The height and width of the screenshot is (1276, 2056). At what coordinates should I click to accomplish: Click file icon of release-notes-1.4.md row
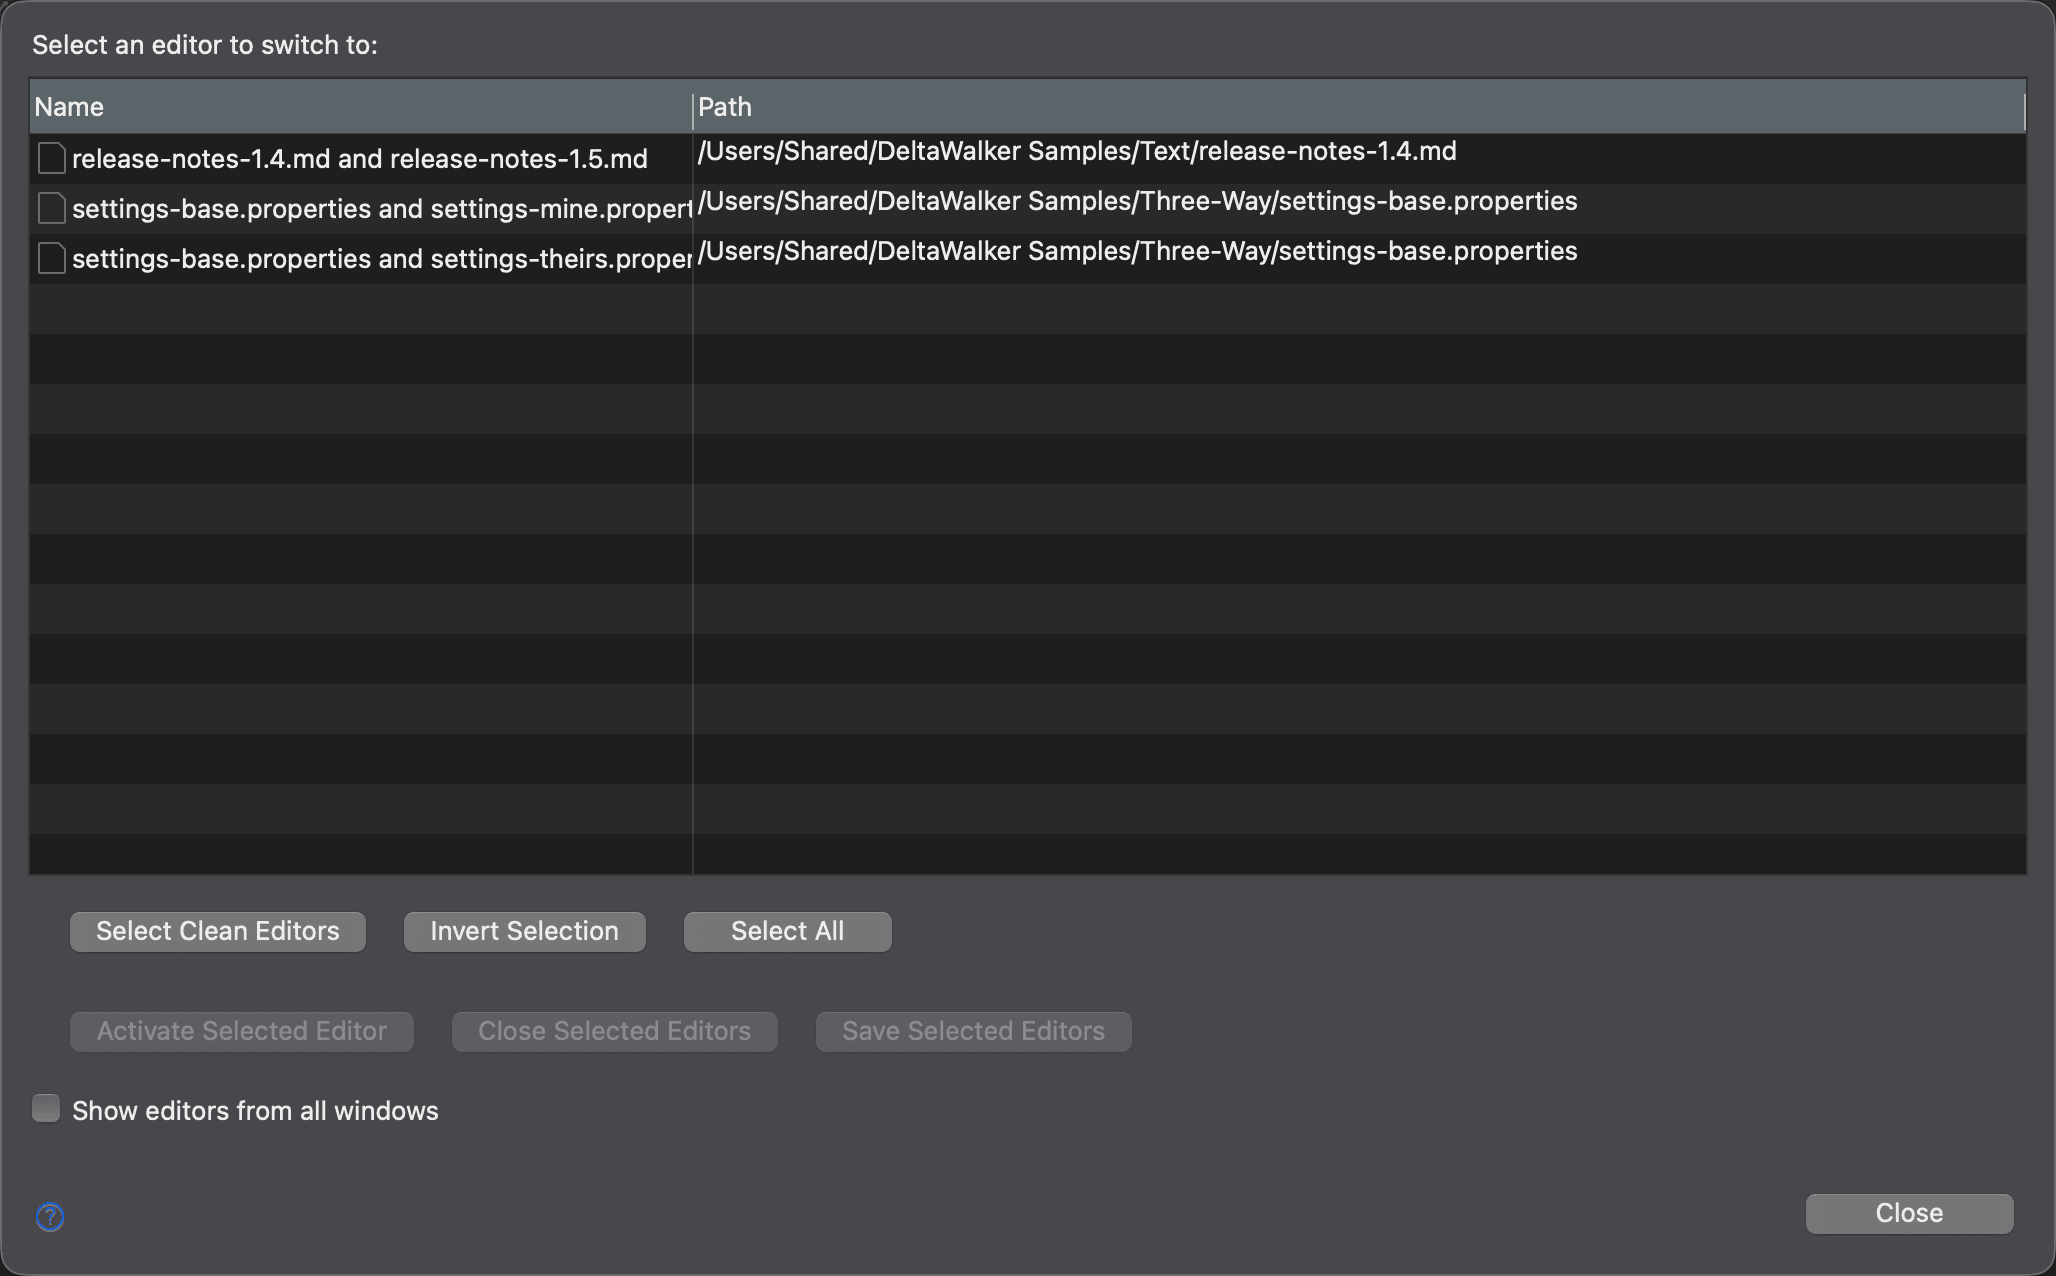(x=51, y=158)
